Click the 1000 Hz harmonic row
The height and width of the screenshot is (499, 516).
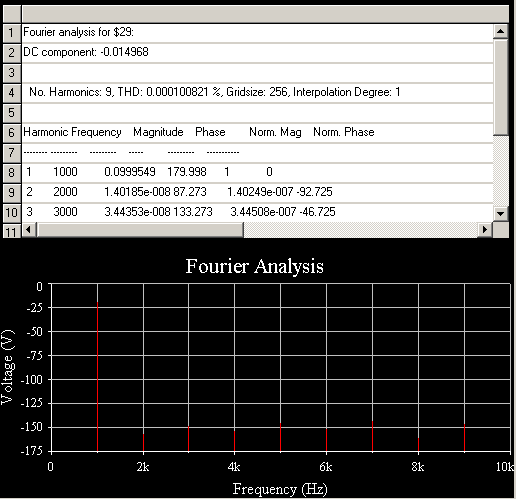tap(257, 173)
